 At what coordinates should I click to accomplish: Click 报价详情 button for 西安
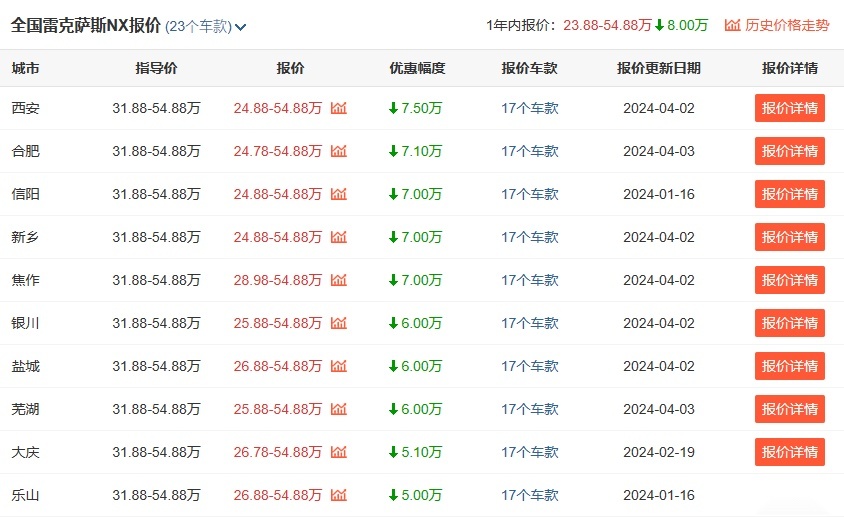point(790,108)
